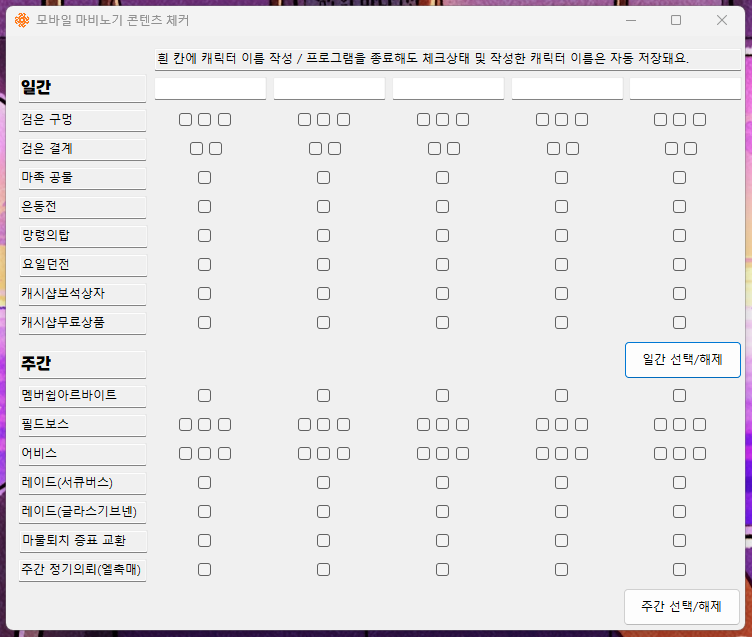Click the 필드보스 row label

point(82,425)
